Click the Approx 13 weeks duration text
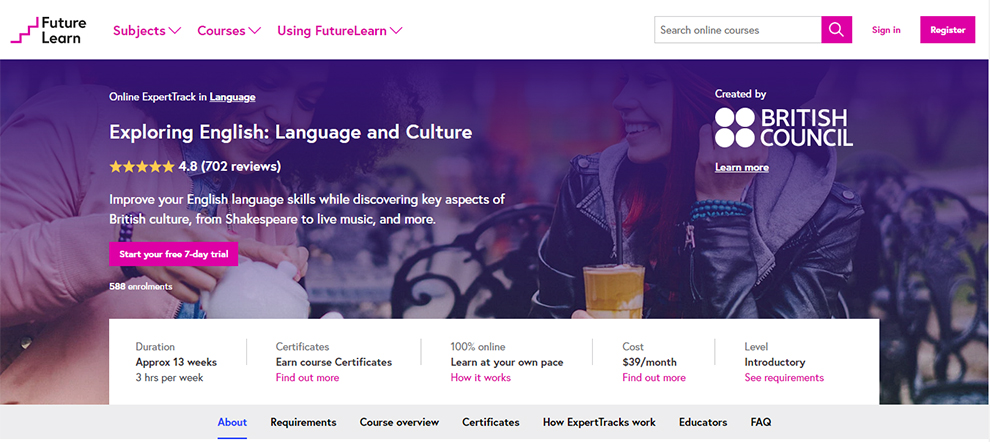 click(176, 362)
